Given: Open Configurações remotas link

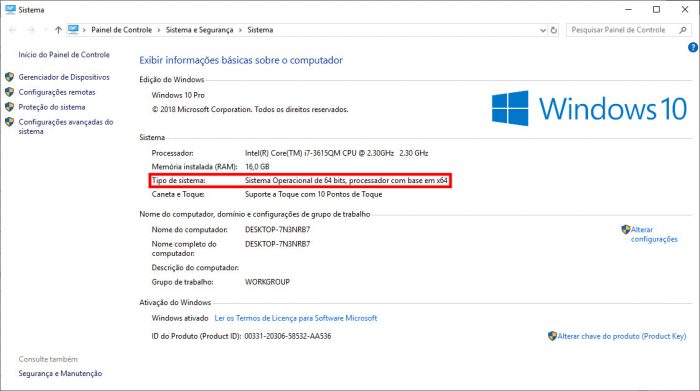Looking at the screenshot, I should click(57, 92).
